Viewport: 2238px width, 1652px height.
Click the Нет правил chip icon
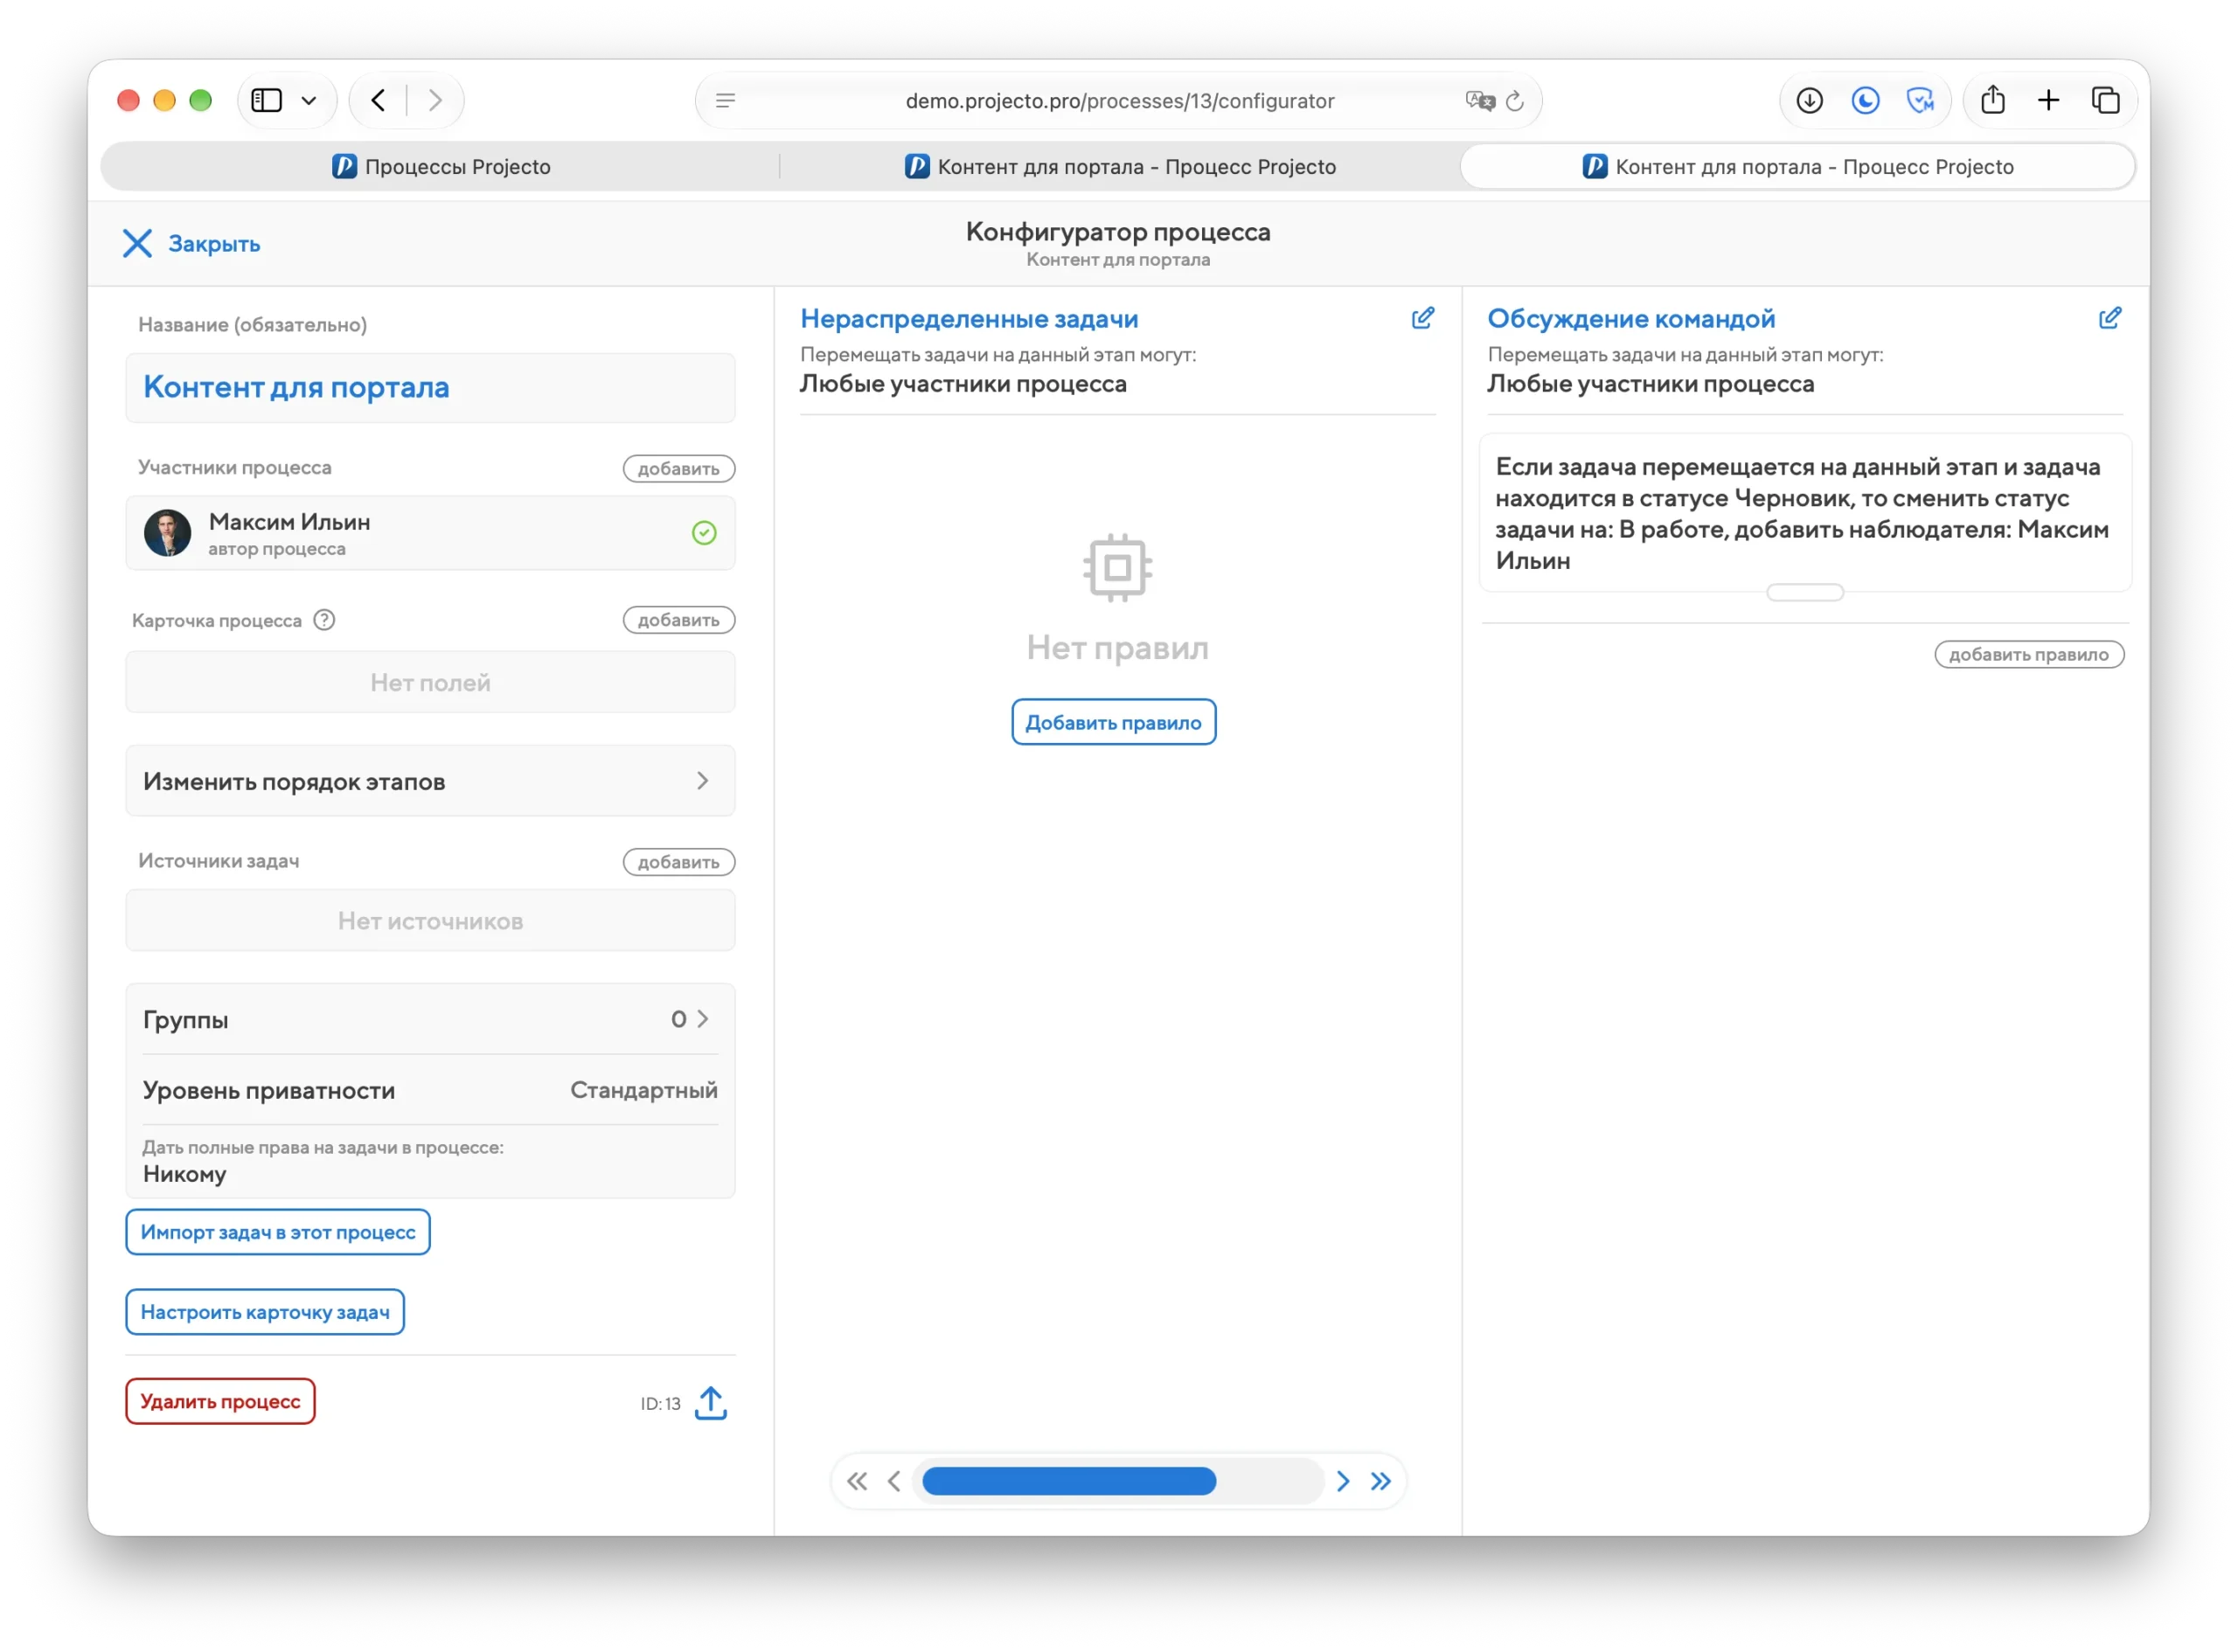coord(1118,568)
